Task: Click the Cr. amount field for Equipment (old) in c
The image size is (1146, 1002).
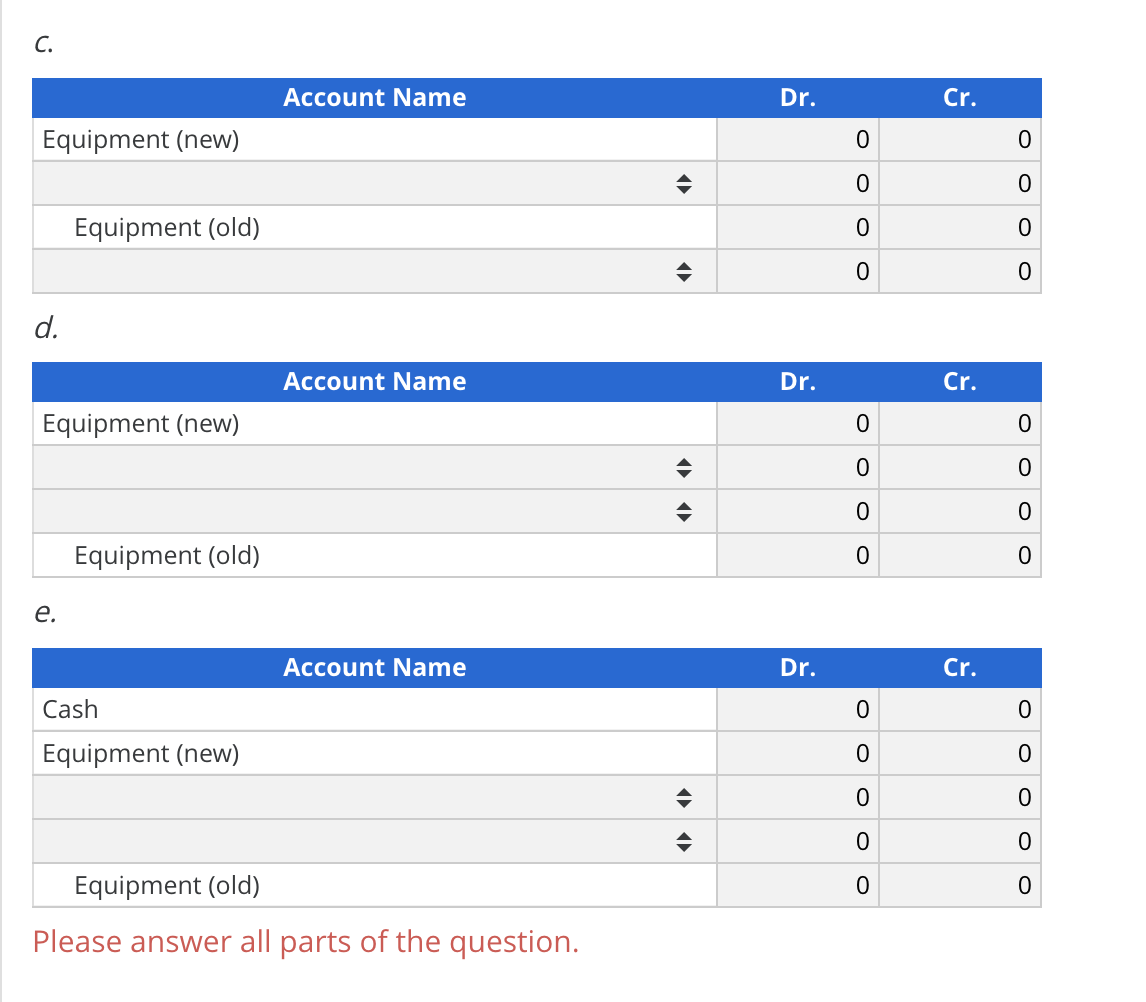Action: point(959,227)
